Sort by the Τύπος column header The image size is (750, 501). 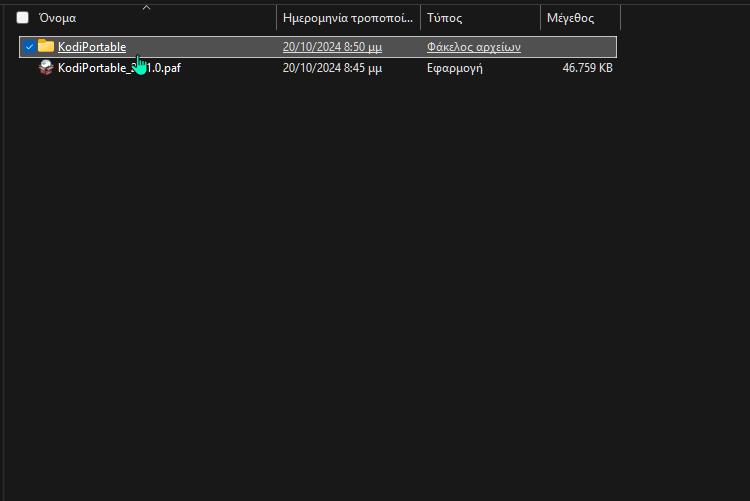444,18
